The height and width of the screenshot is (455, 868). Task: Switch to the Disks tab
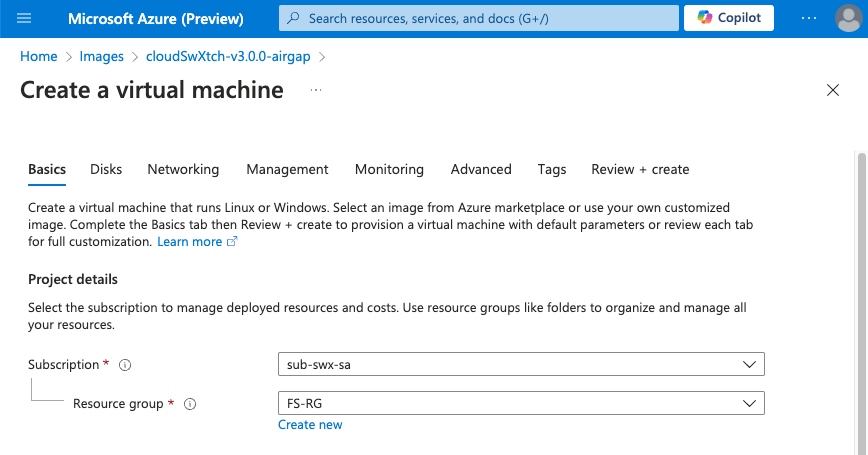tap(106, 169)
